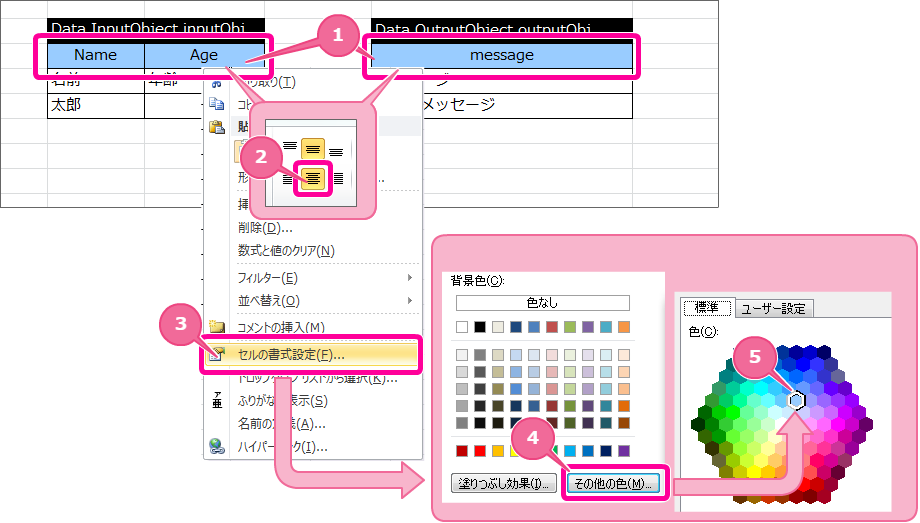Screen dimensions: 920x523
Task: Click the Format Cells icon
Action: point(217,353)
